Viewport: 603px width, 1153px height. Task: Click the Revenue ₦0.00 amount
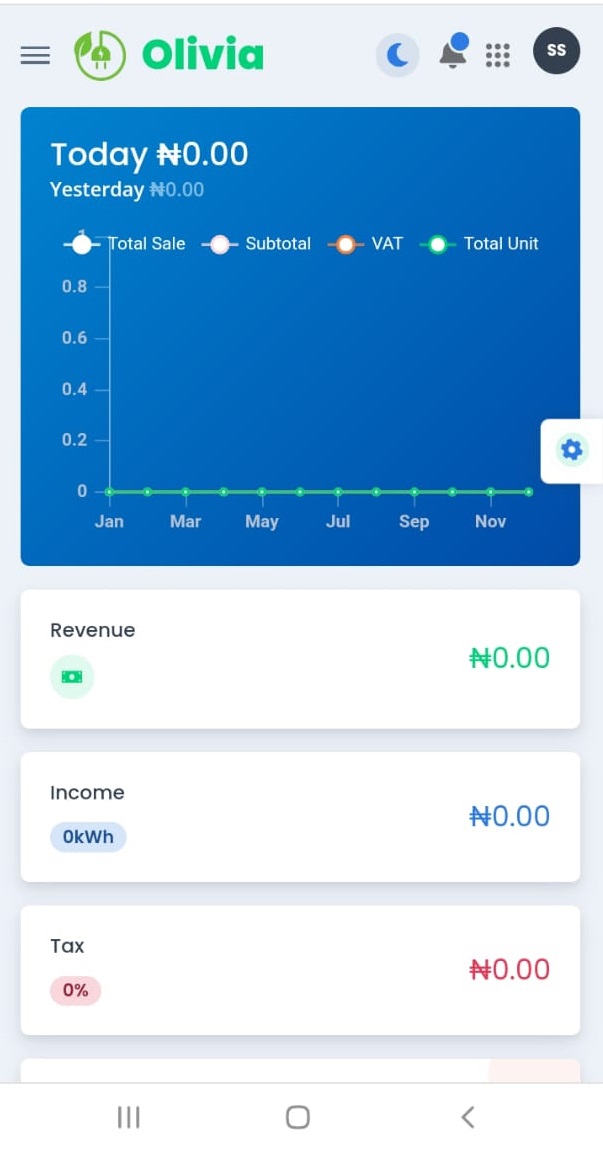pos(510,658)
